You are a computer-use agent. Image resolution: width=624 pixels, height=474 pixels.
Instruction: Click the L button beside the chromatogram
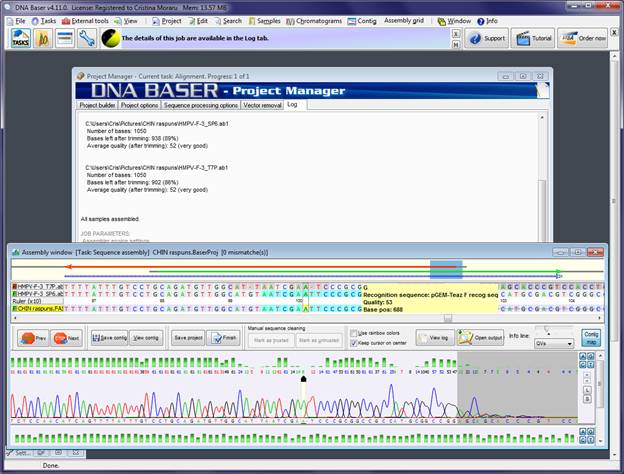click(x=587, y=391)
